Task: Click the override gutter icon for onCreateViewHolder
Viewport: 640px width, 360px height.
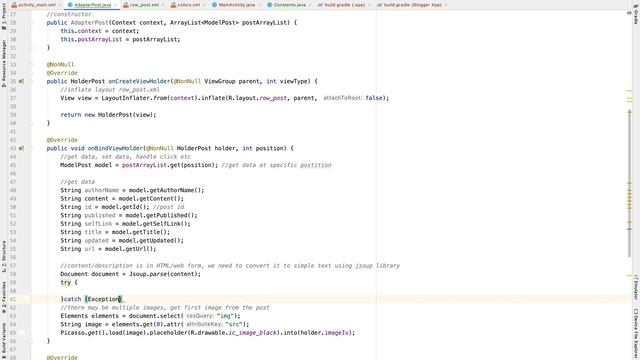Action: pyautogui.click(x=21, y=81)
